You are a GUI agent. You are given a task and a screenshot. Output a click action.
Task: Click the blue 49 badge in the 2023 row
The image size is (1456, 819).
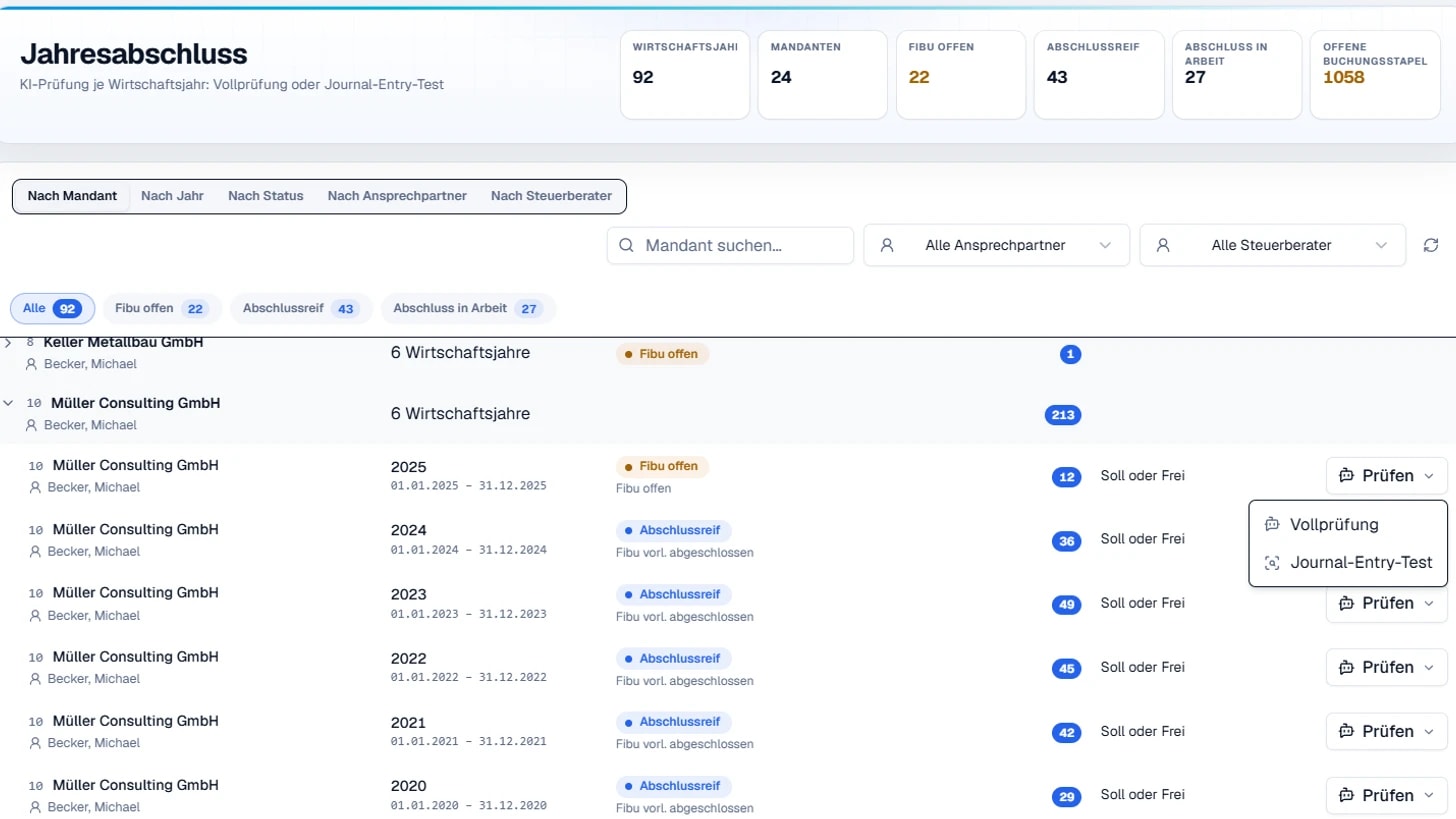click(x=1067, y=605)
